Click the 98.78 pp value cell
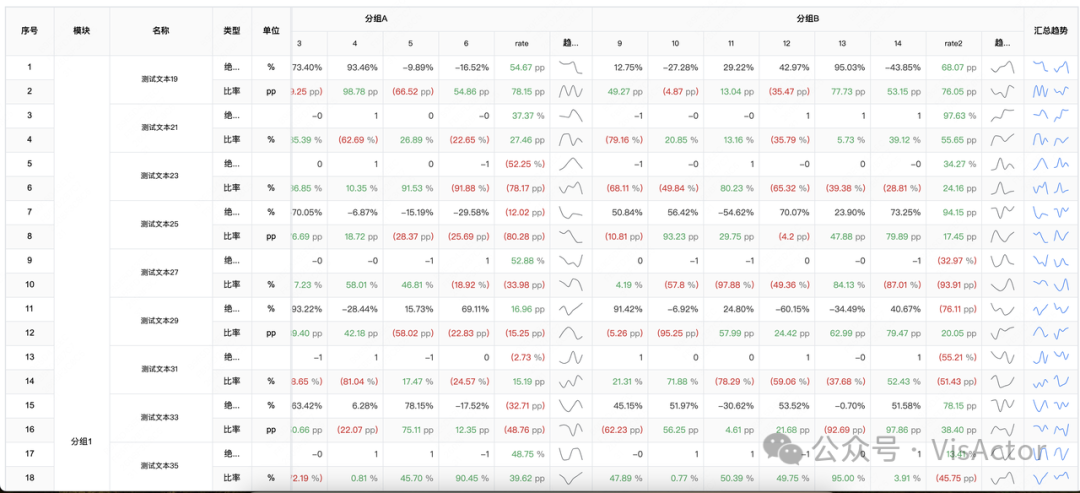The height and width of the screenshot is (493, 1080). (x=354, y=91)
